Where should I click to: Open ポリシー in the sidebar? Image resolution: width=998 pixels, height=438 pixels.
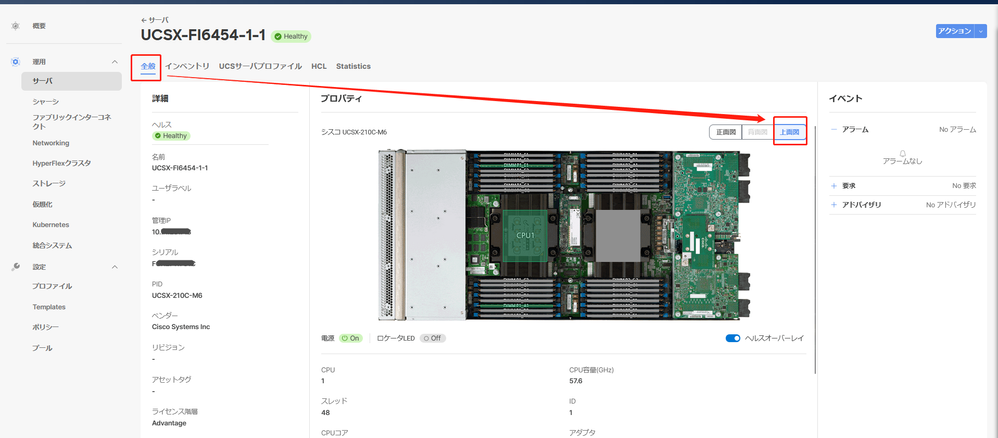(46, 327)
